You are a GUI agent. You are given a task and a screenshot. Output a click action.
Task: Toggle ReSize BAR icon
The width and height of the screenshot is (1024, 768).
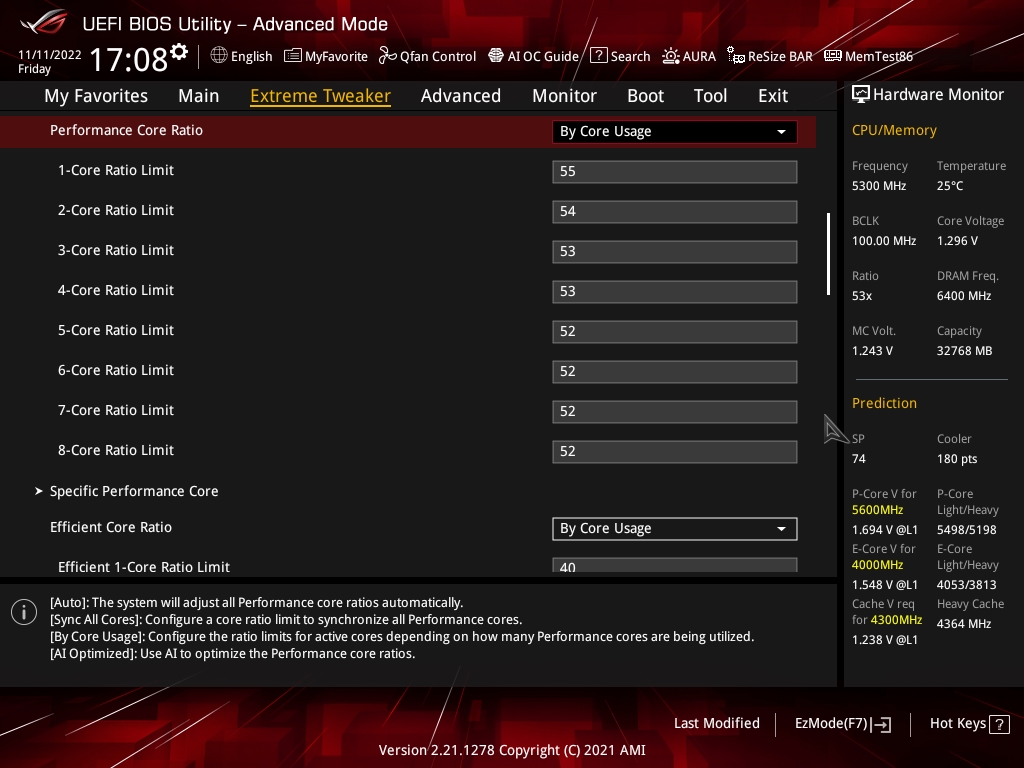[x=736, y=56]
